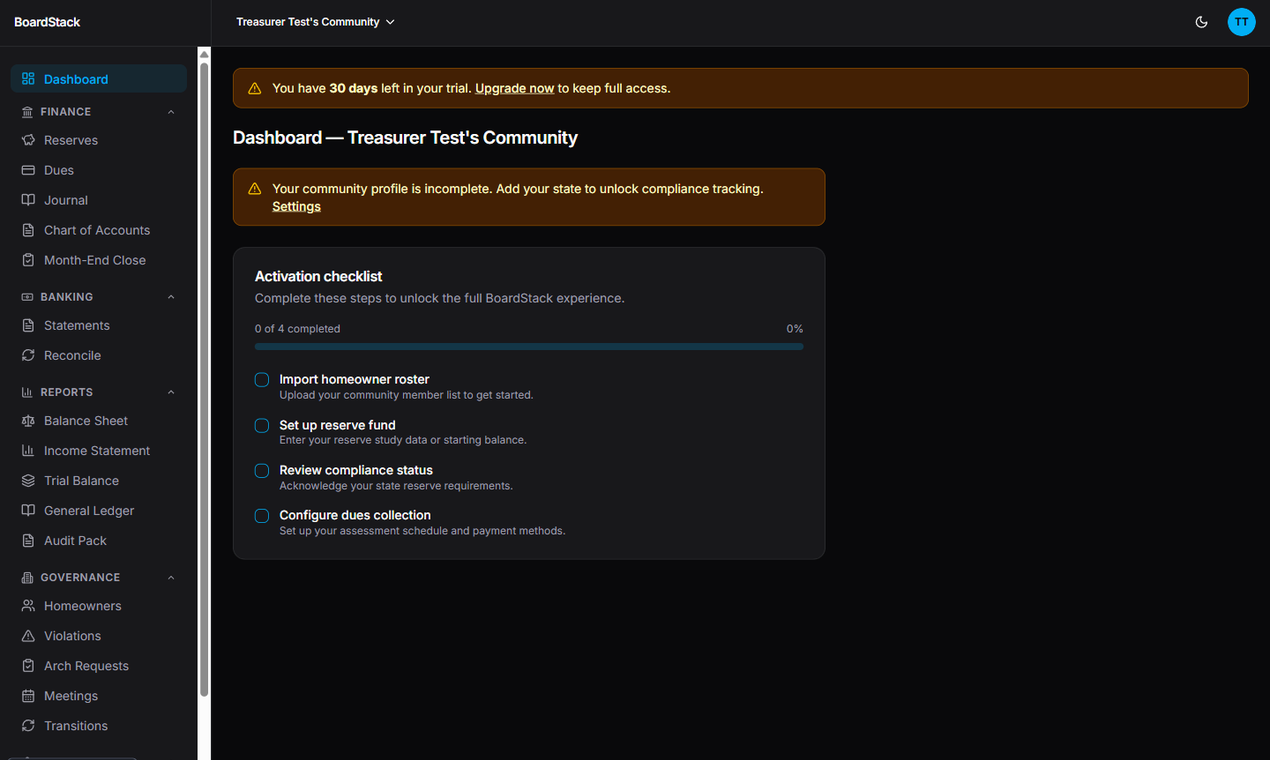Navigate to Journal
Viewport: 1270px width, 760px height.
[99, 200]
